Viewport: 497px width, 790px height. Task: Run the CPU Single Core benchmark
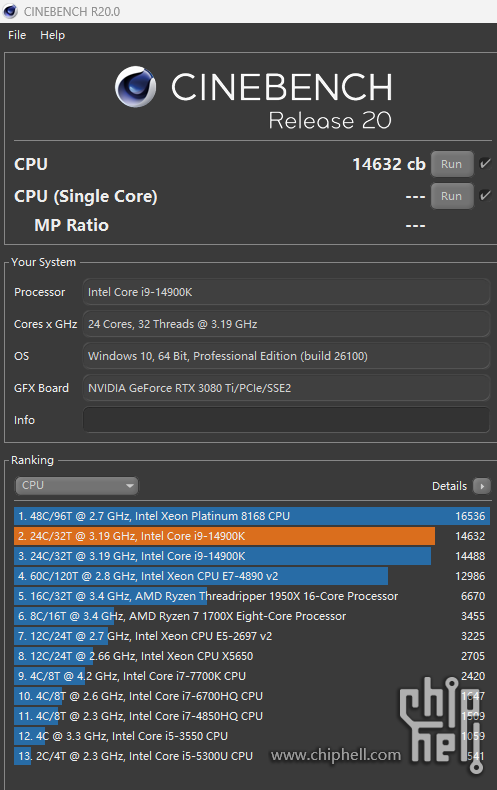(x=452, y=196)
